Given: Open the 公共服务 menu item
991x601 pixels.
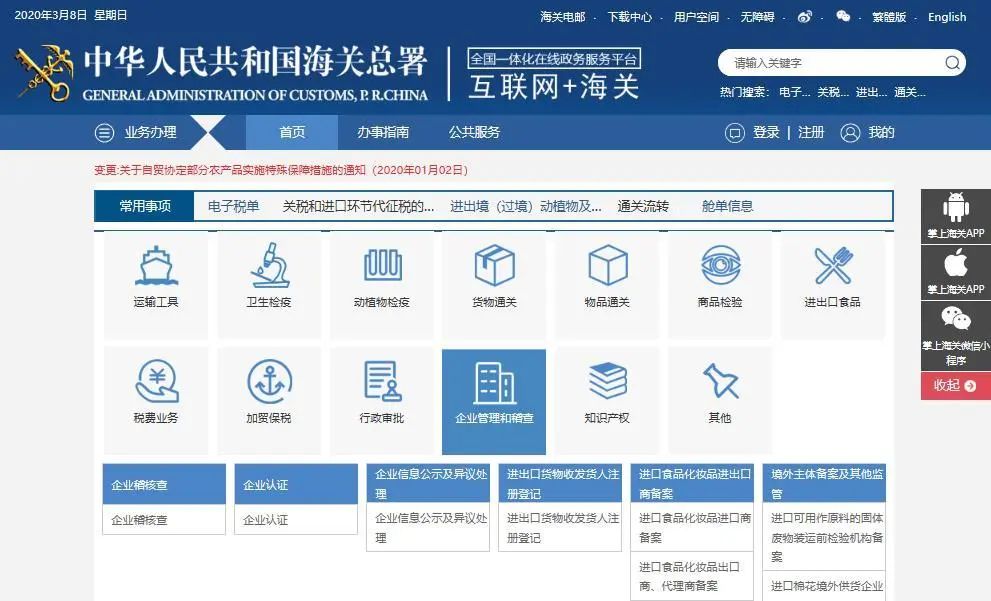Looking at the screenshot, I should (474, 132).
